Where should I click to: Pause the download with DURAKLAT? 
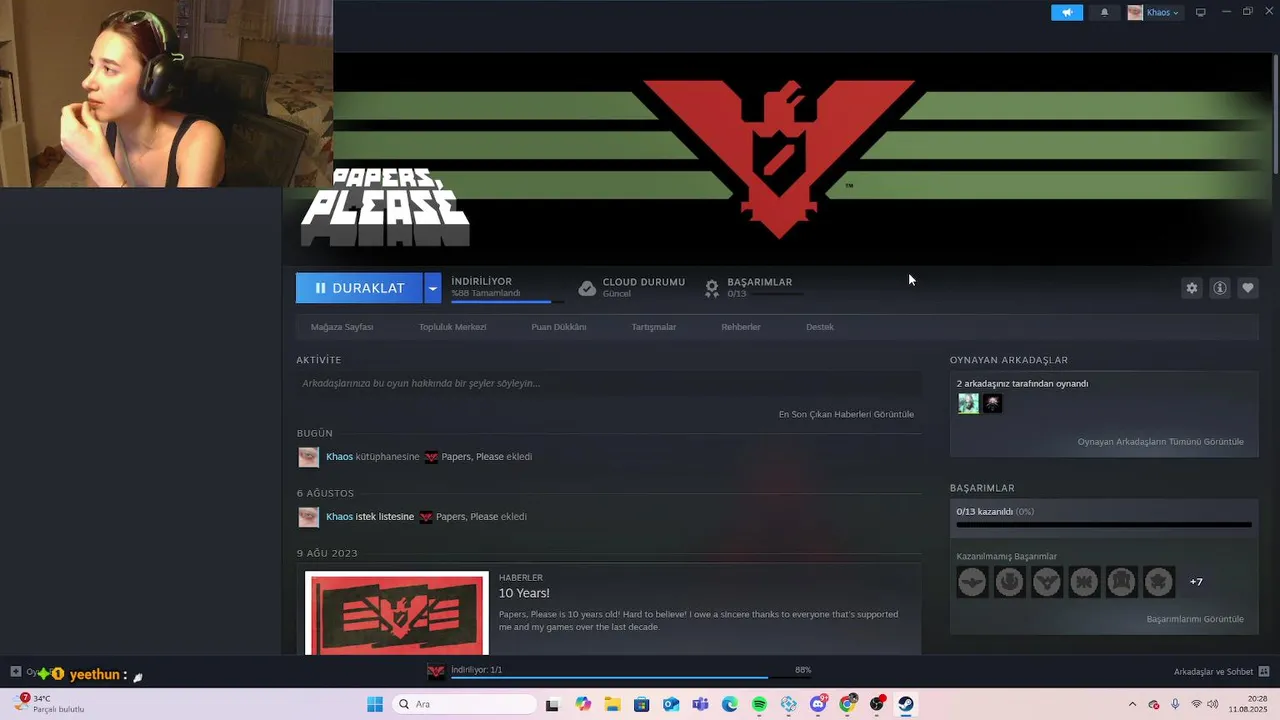359,288
